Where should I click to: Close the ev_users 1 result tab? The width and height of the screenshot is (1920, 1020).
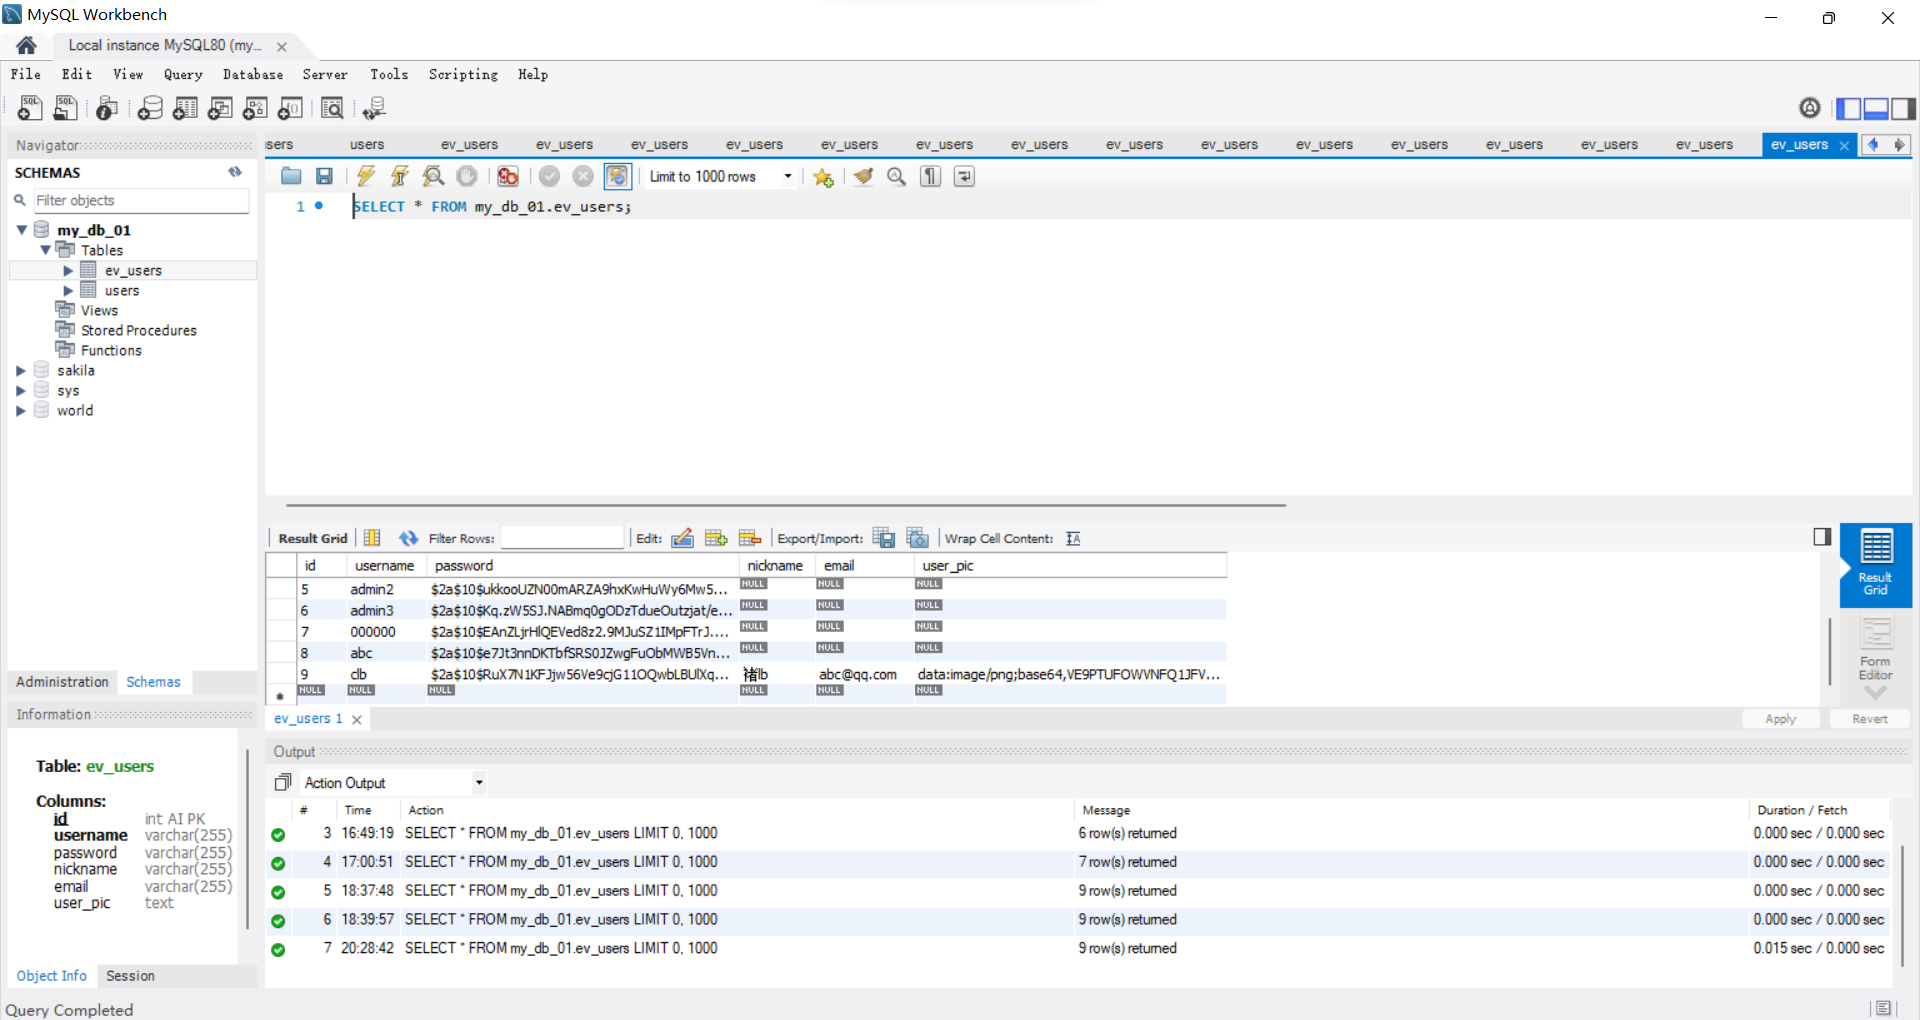click(357, 719)
